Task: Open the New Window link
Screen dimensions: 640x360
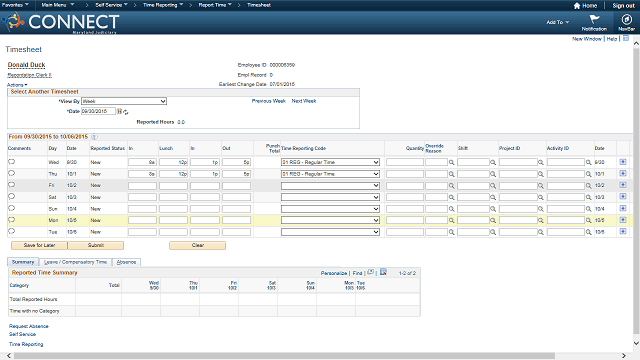Action: pos(587,39)
